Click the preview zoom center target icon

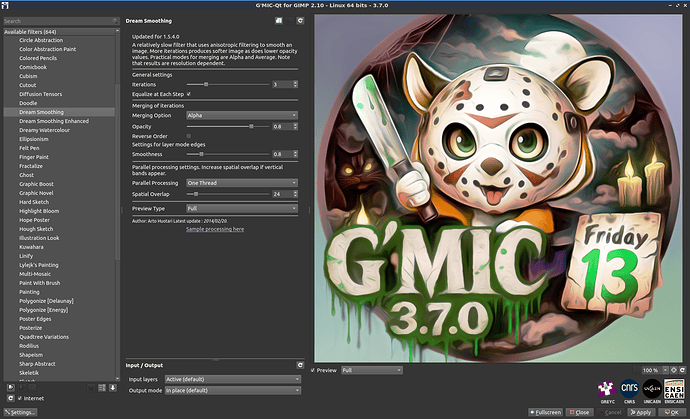click(674, 370)
